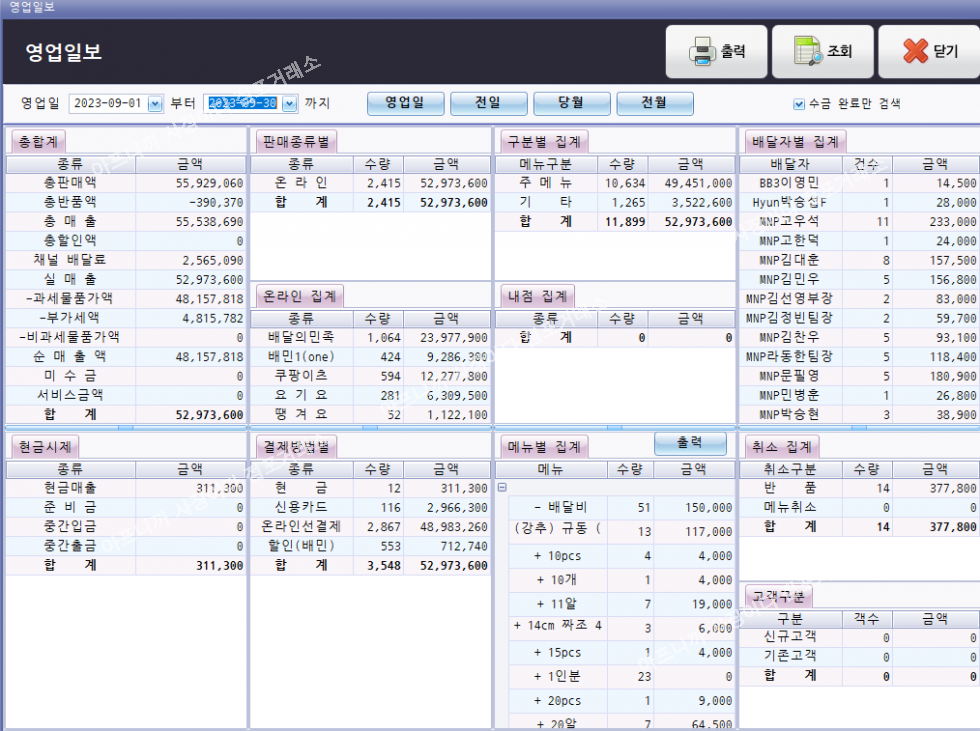The image size is (980, 731).
Task: Click the 결제방법별 tab header
Action: tap(297, 445)
